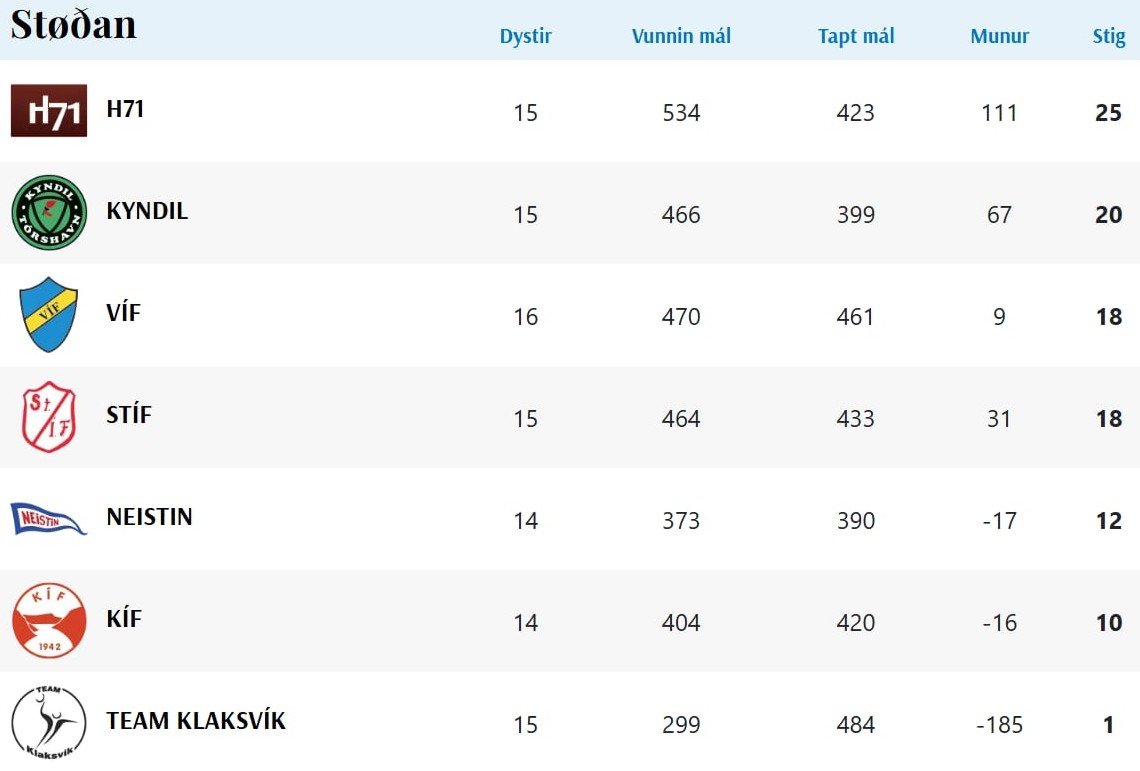Open the KYNDIL team name link
The width and height of the screenshot is (1140, 771).
click(x=147, y=211)
